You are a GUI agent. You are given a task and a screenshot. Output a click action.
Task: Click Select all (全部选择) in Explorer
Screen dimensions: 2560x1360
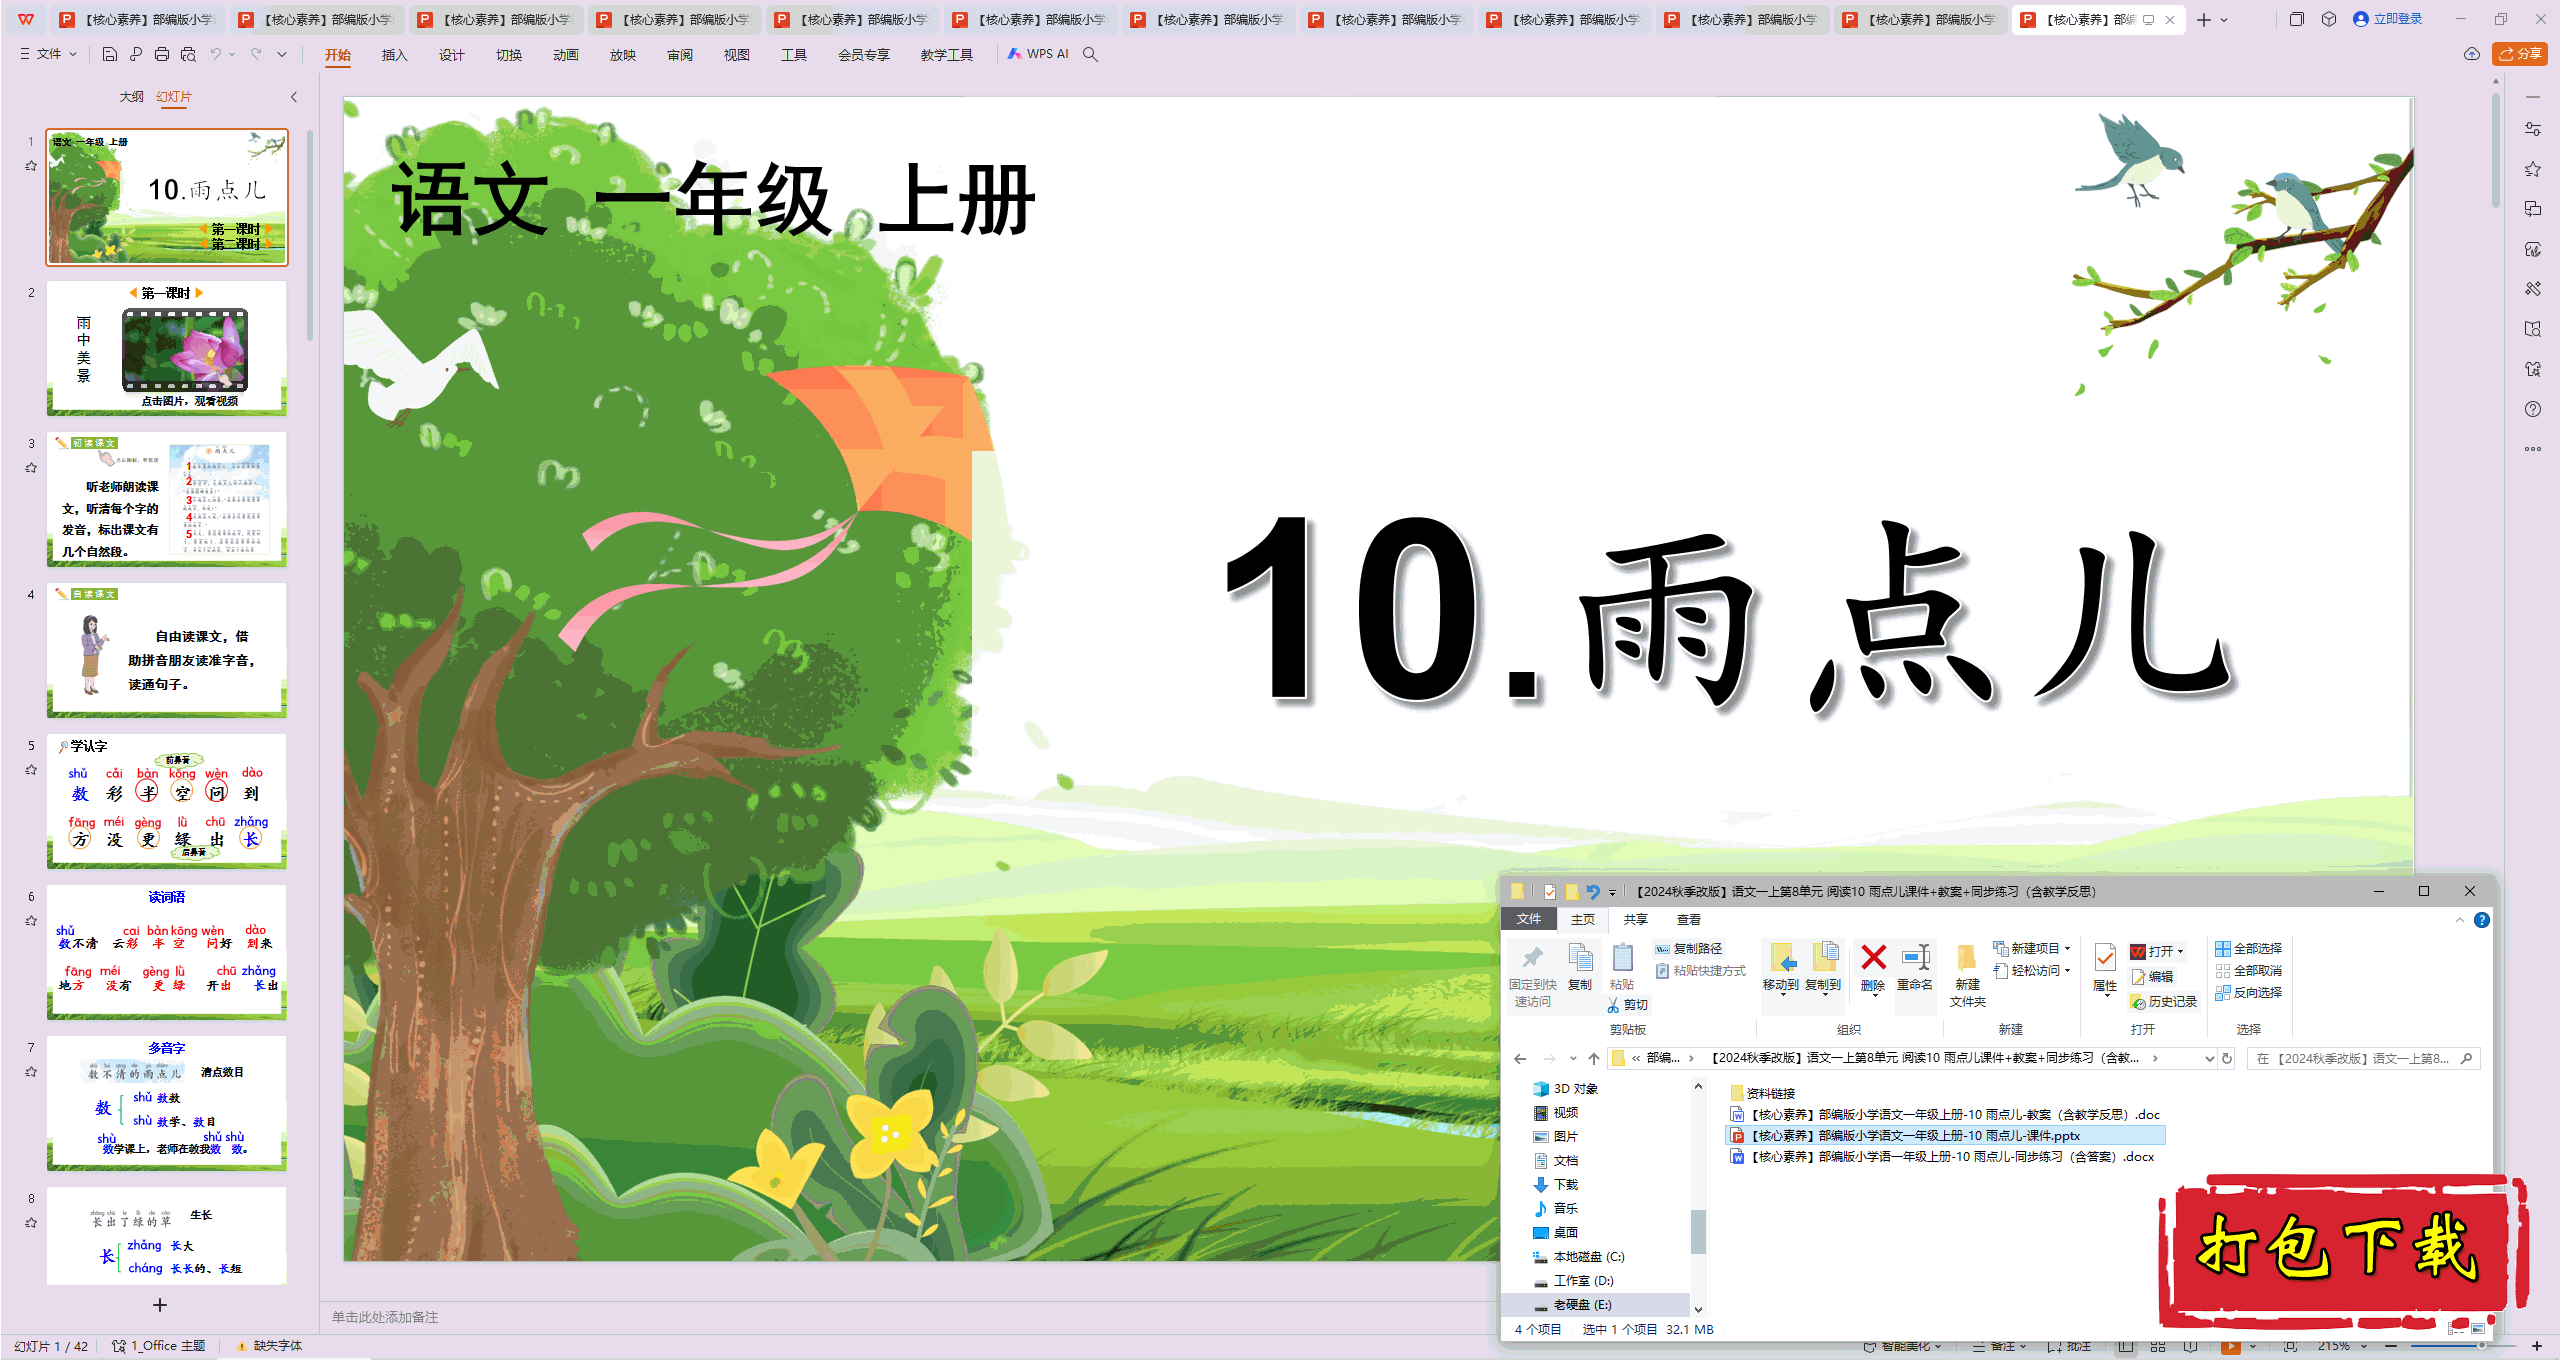point(2249,949)
